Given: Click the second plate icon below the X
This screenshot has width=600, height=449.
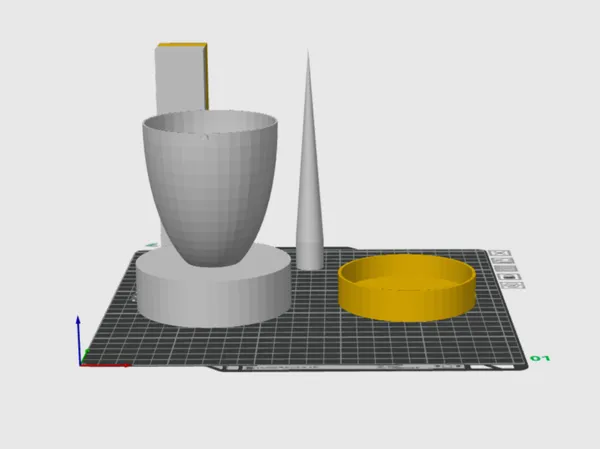Looking at the screenshot, I should point(504,261).
